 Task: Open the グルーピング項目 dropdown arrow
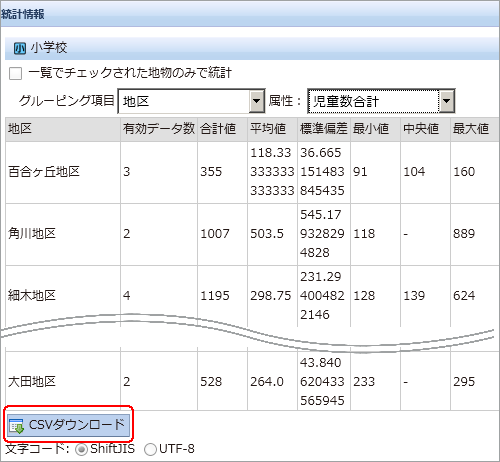pyautogui.click(x=256, y=101)
